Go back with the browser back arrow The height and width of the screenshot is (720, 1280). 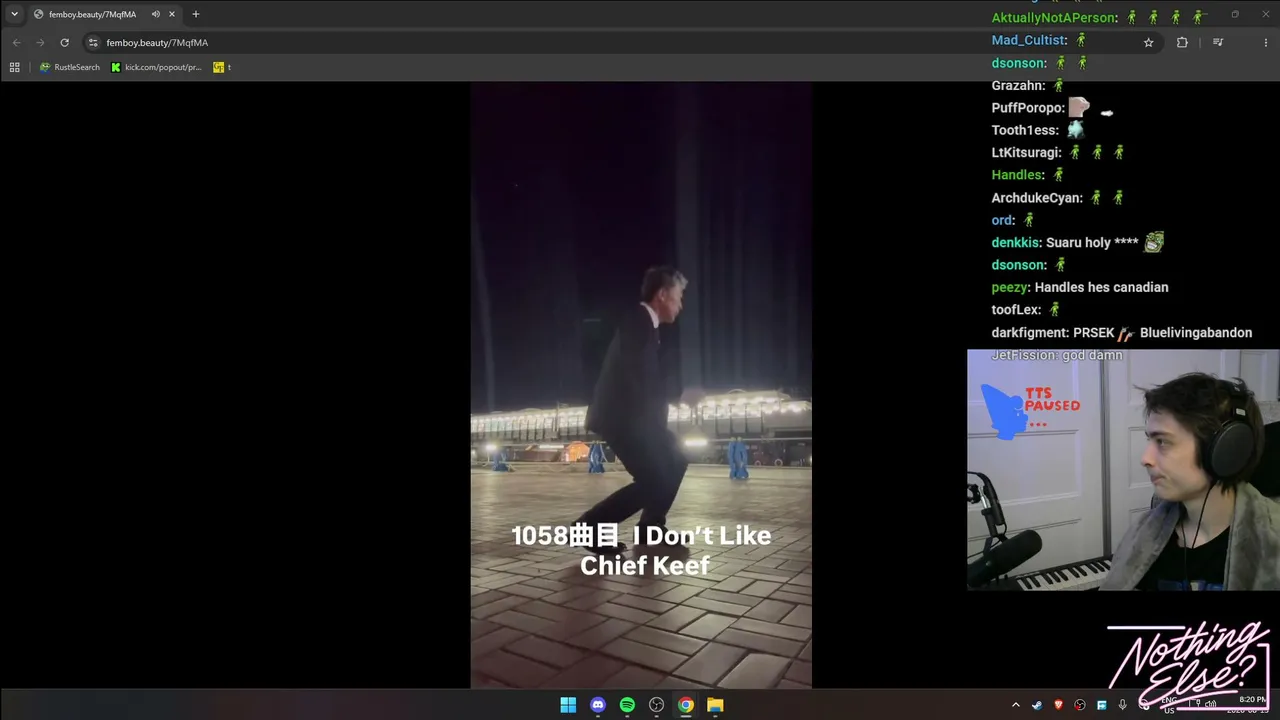(x=16, y=42)
